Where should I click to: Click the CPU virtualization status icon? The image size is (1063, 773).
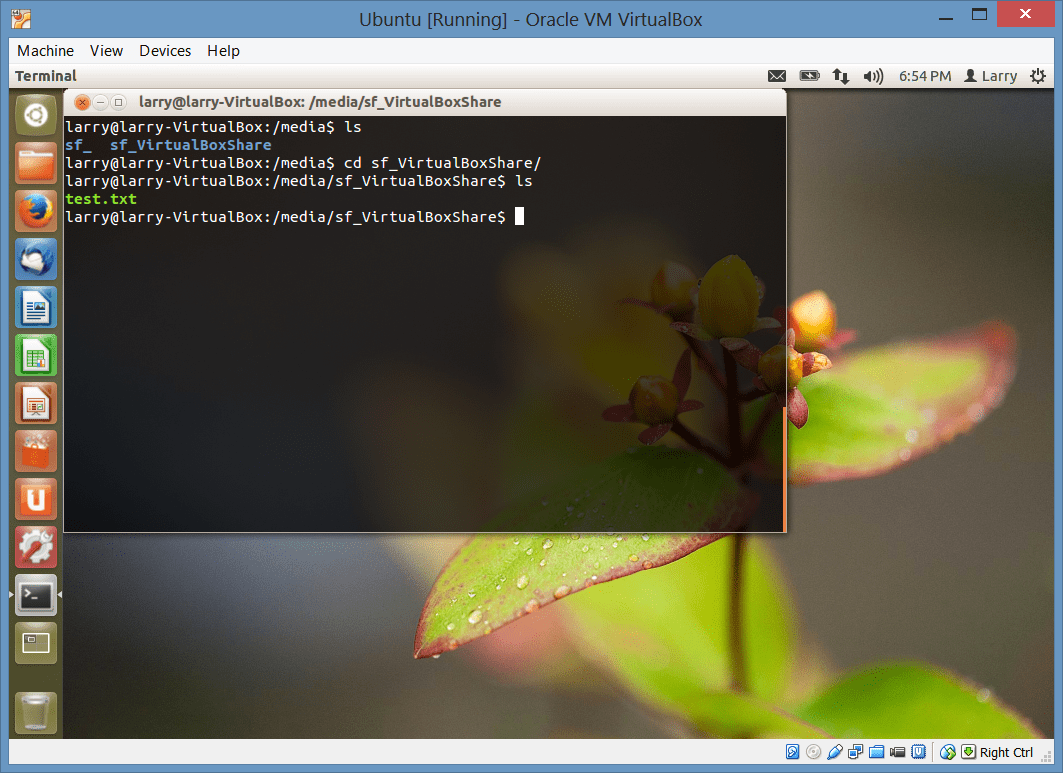click(919, 751)
